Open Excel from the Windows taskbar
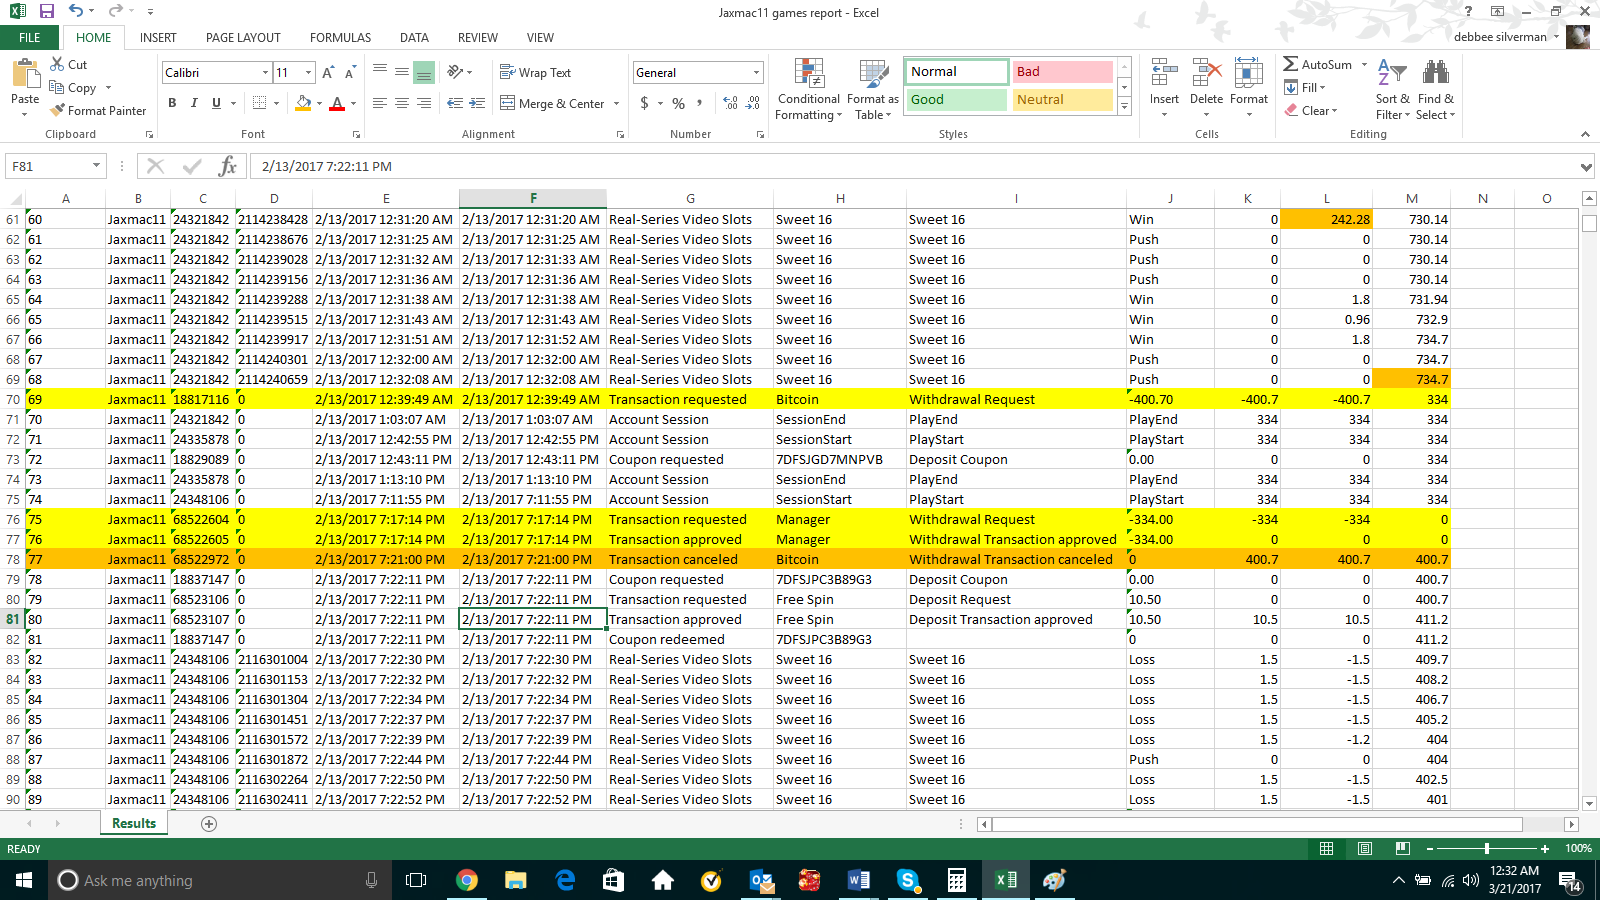The height and width of the screenshot is (900, 1600). point(1005,880)
